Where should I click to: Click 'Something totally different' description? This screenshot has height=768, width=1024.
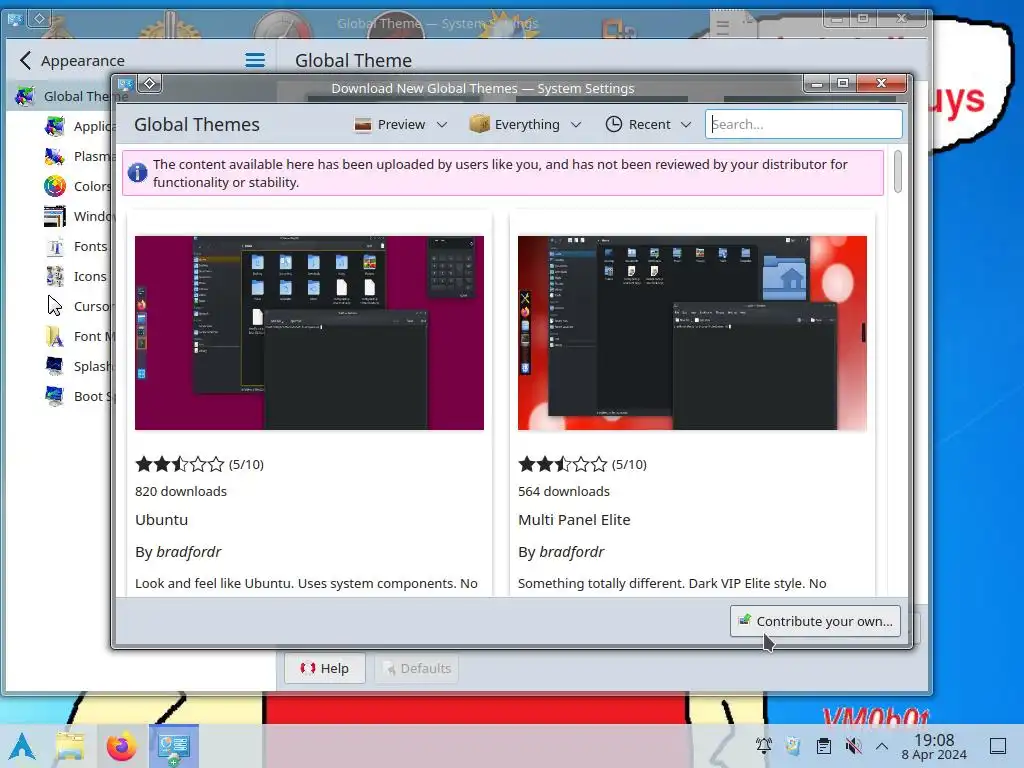[x=672, y=583]
